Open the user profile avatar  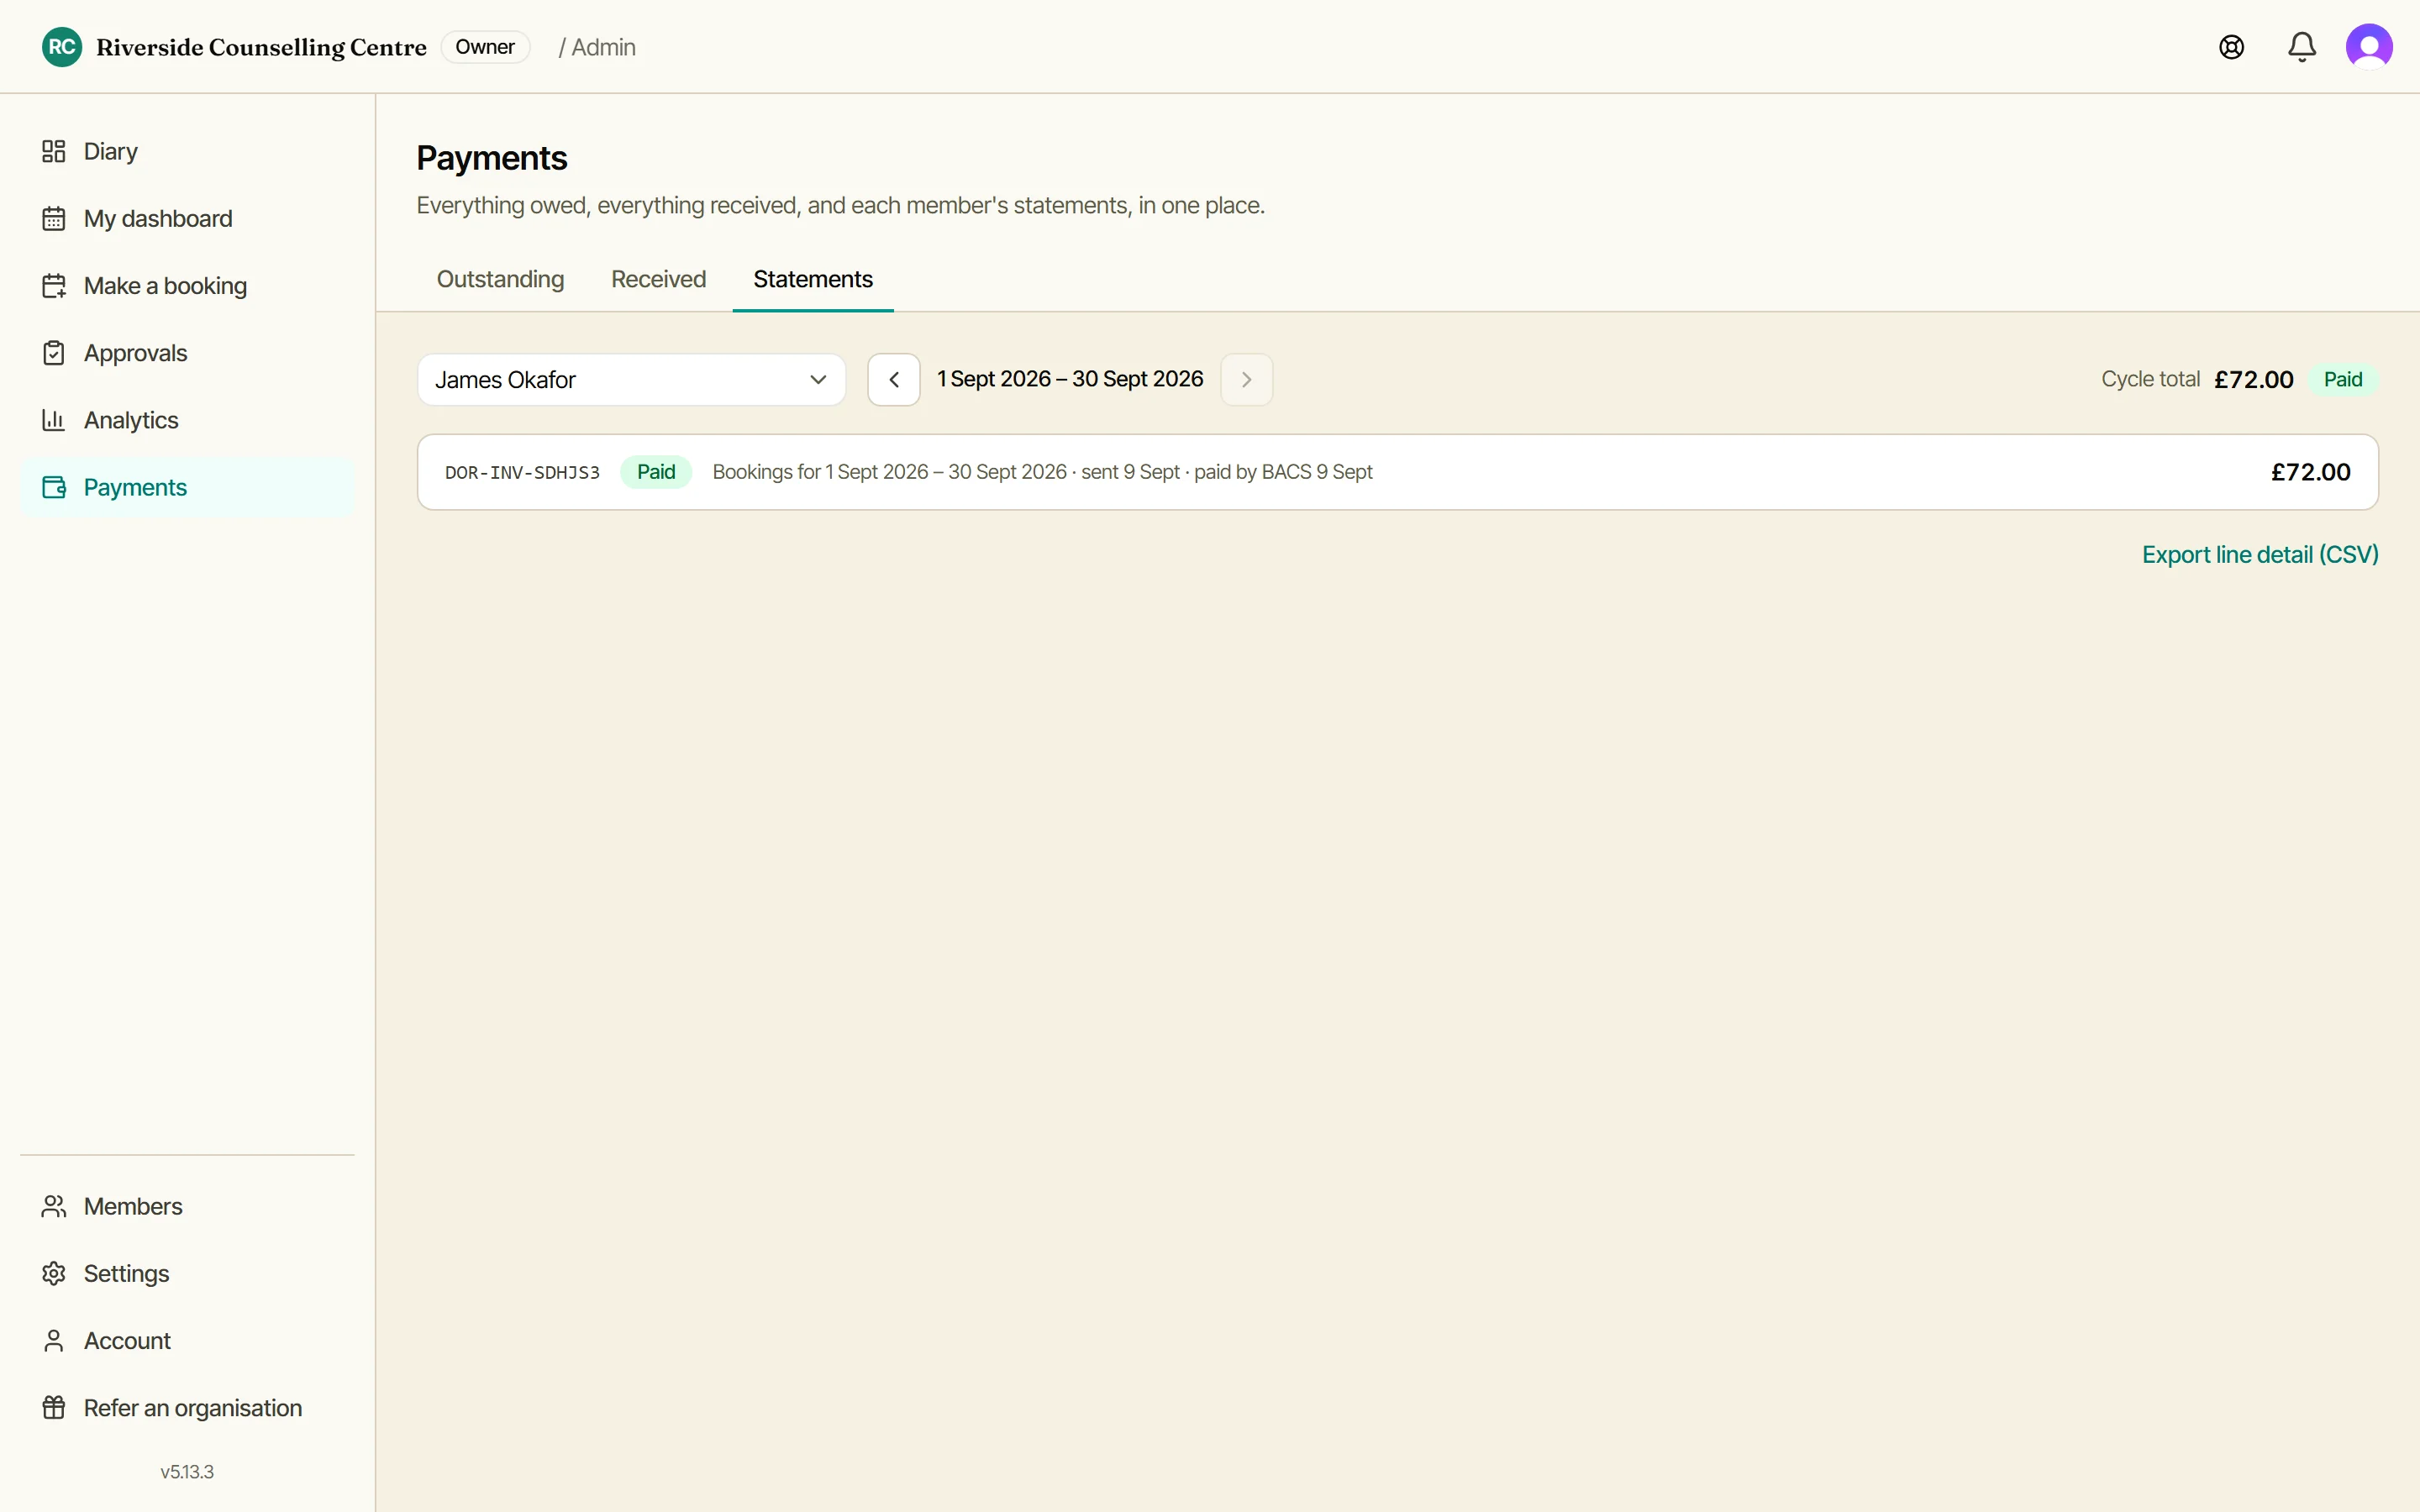tap(2369, 47)
